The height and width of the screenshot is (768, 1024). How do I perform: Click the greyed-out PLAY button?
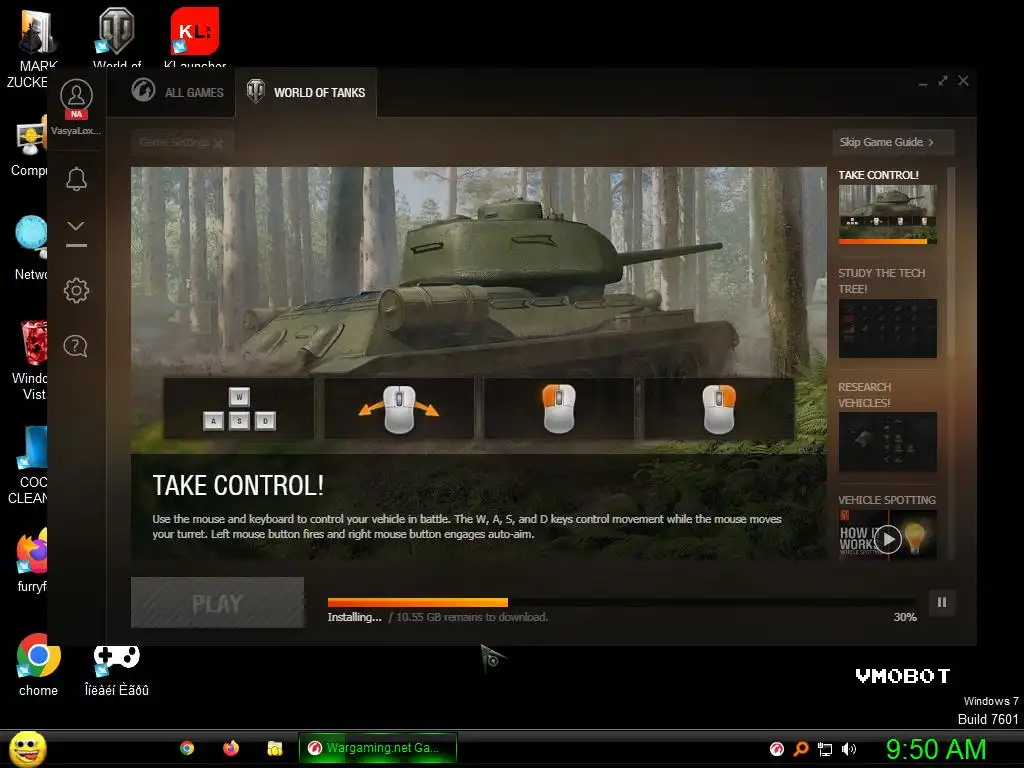pos(217,603)
